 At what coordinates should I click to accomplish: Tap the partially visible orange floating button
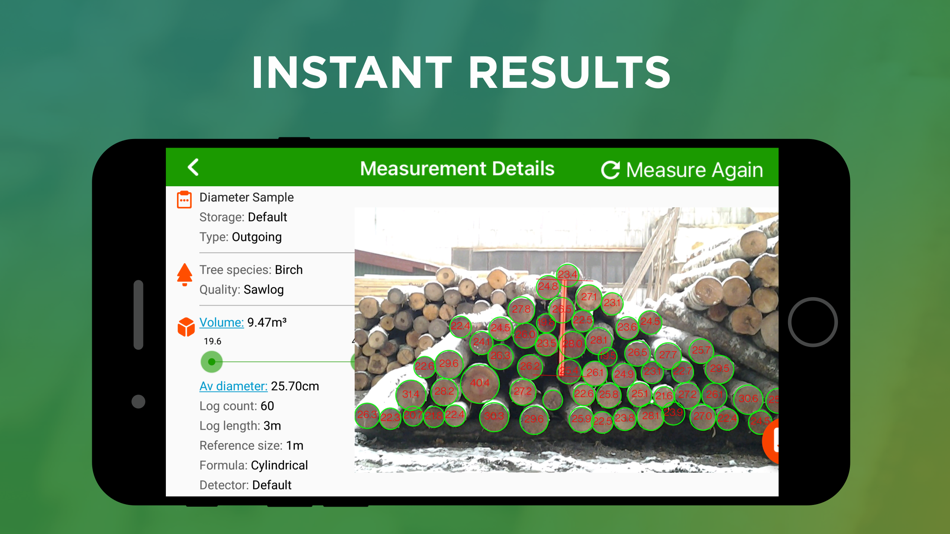(x=771, y=441)
